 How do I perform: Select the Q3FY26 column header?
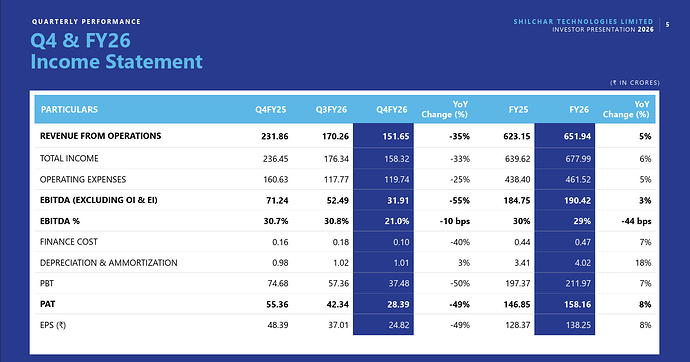331,110
